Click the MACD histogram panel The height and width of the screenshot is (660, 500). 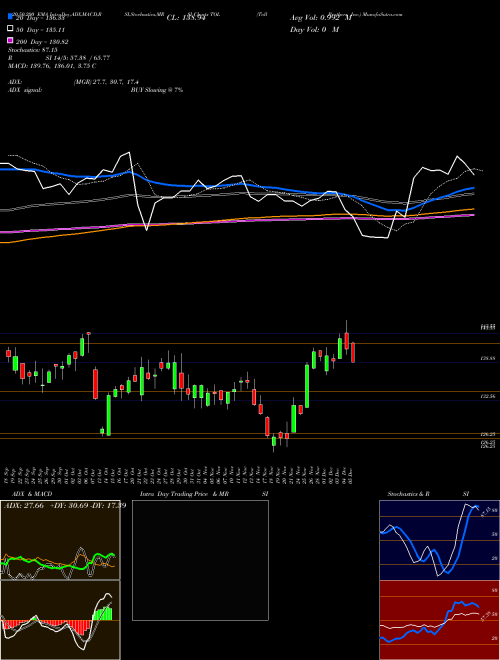60,620
